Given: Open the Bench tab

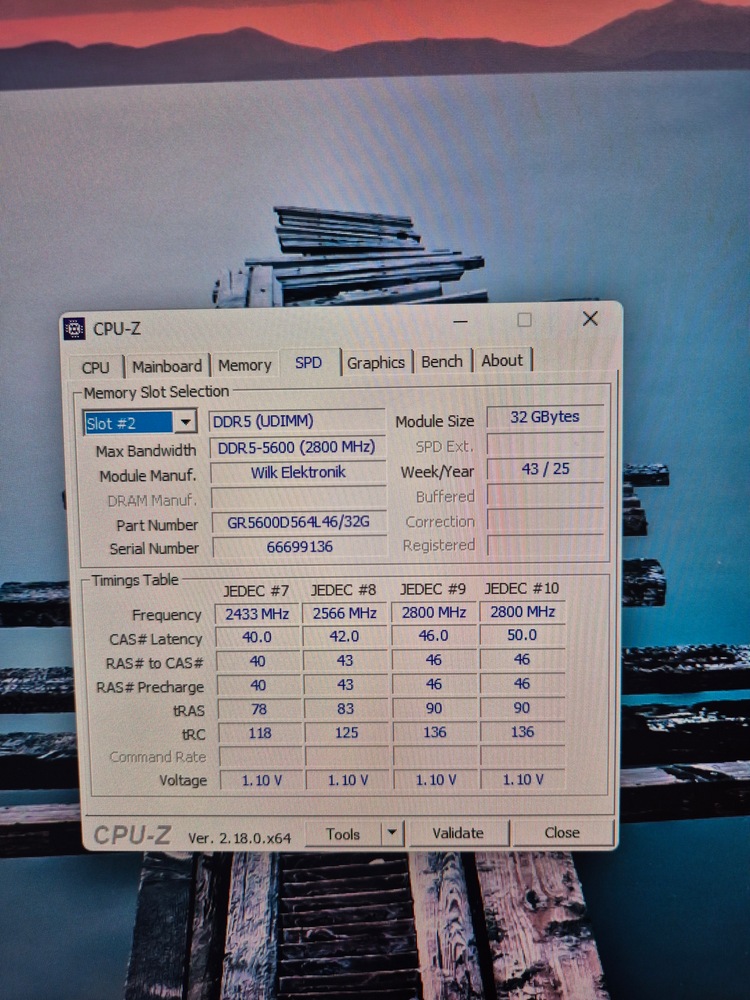Looking at the screenshot, I should tap(442, 362).
